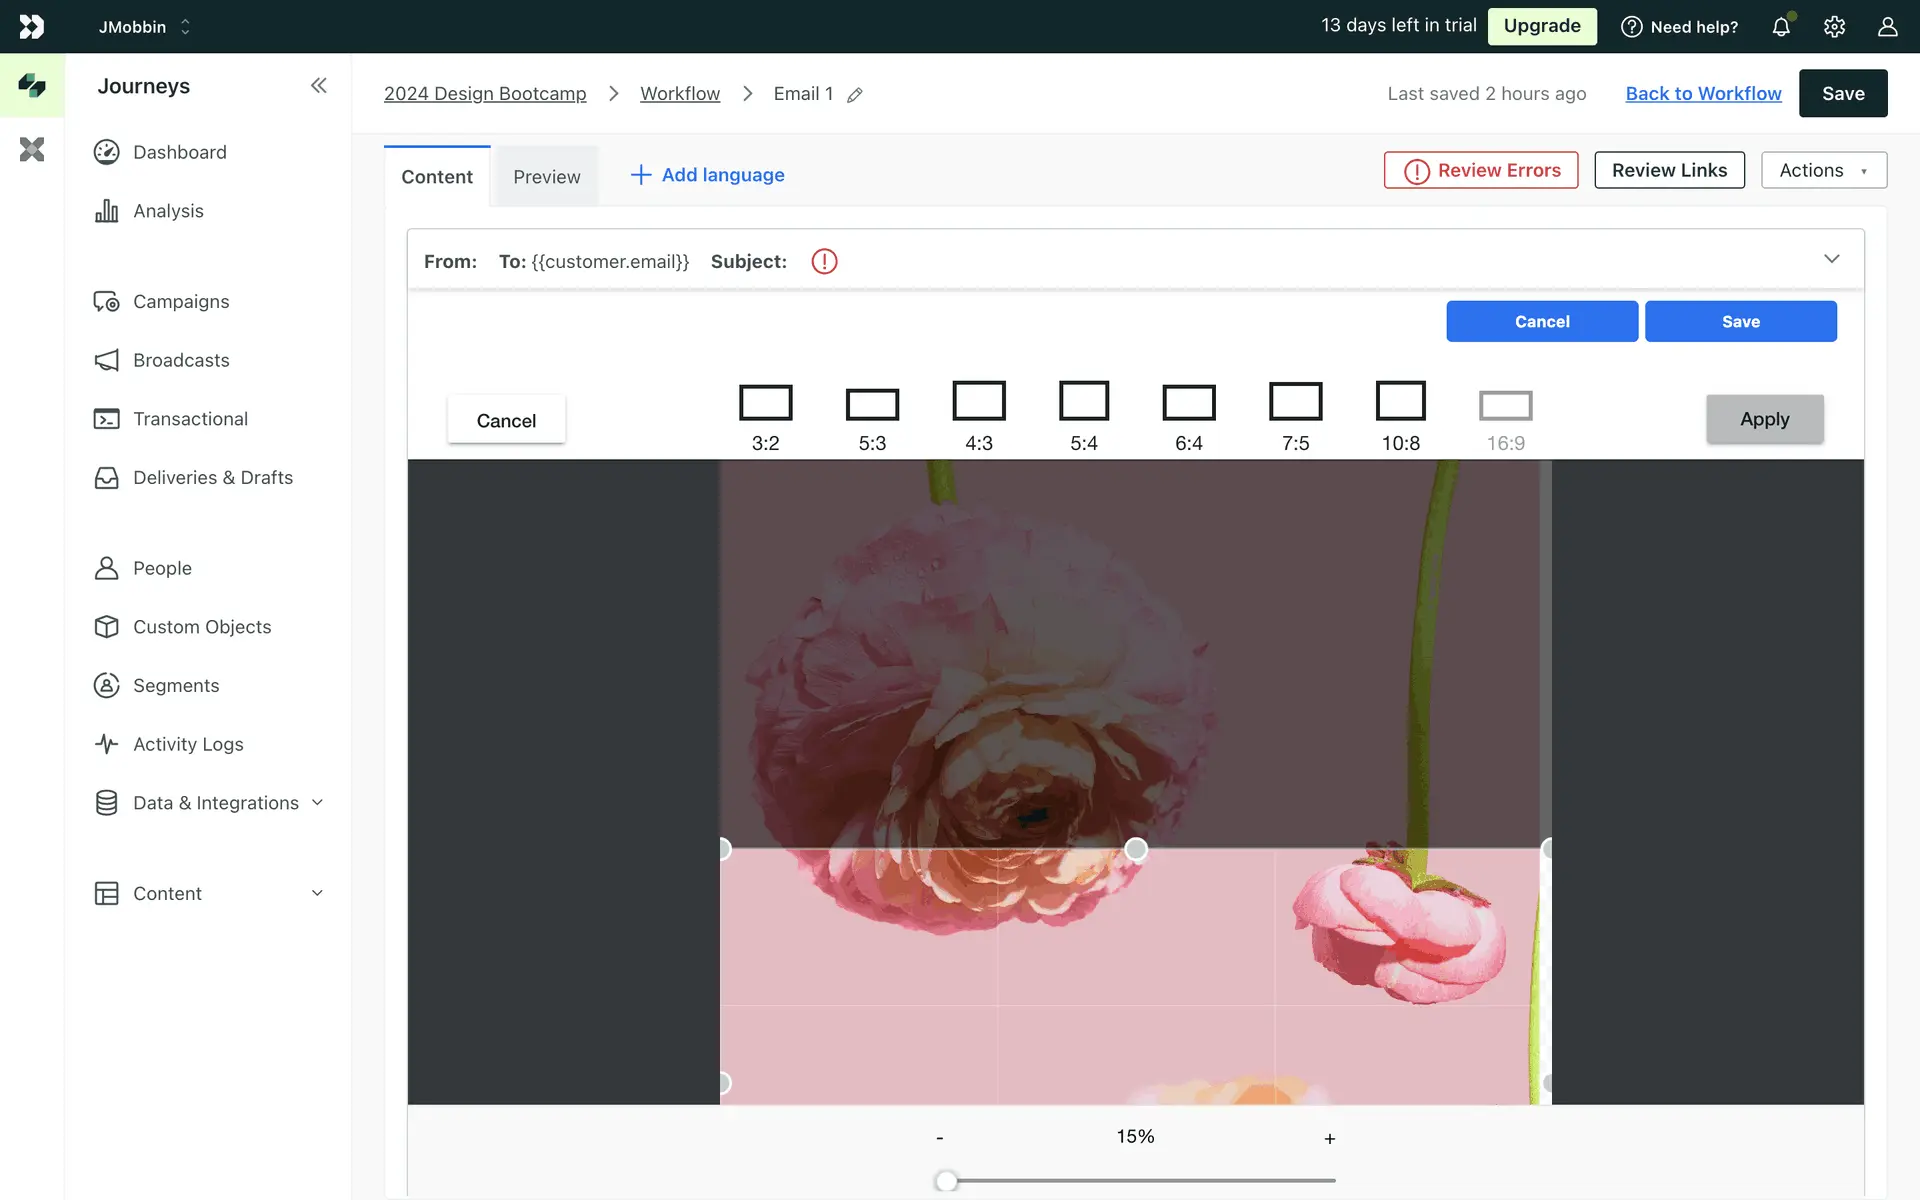Go to Activity Logs
1920x1200 pixels.
tap(188, 744)
